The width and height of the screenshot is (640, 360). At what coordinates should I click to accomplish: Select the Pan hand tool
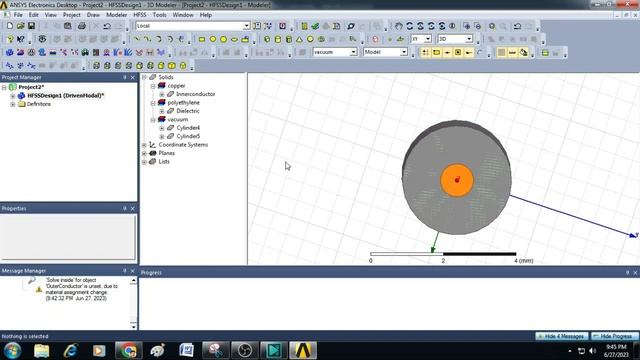(x=398, y=26)
